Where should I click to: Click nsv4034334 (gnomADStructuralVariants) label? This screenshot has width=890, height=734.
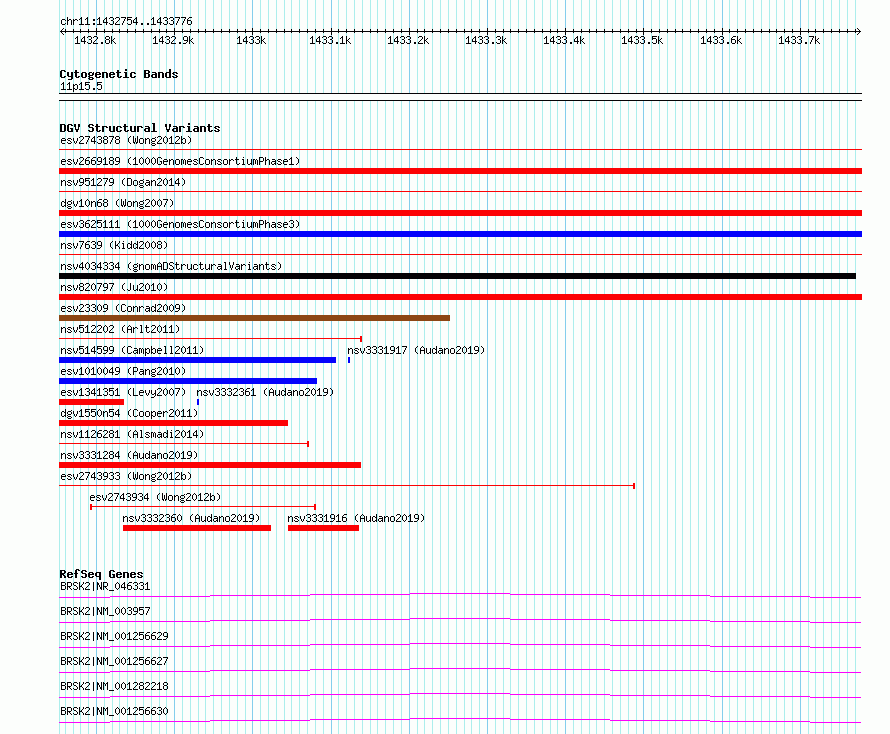click(x=171, y=266)
